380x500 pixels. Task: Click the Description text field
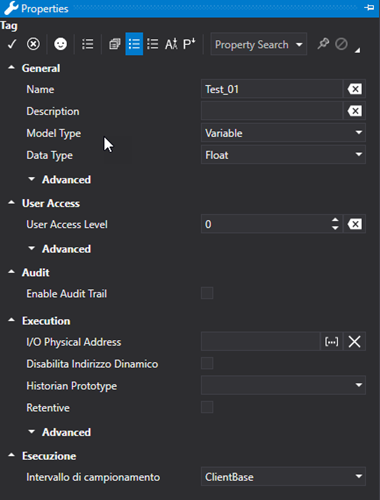click(x=272, y=111)
